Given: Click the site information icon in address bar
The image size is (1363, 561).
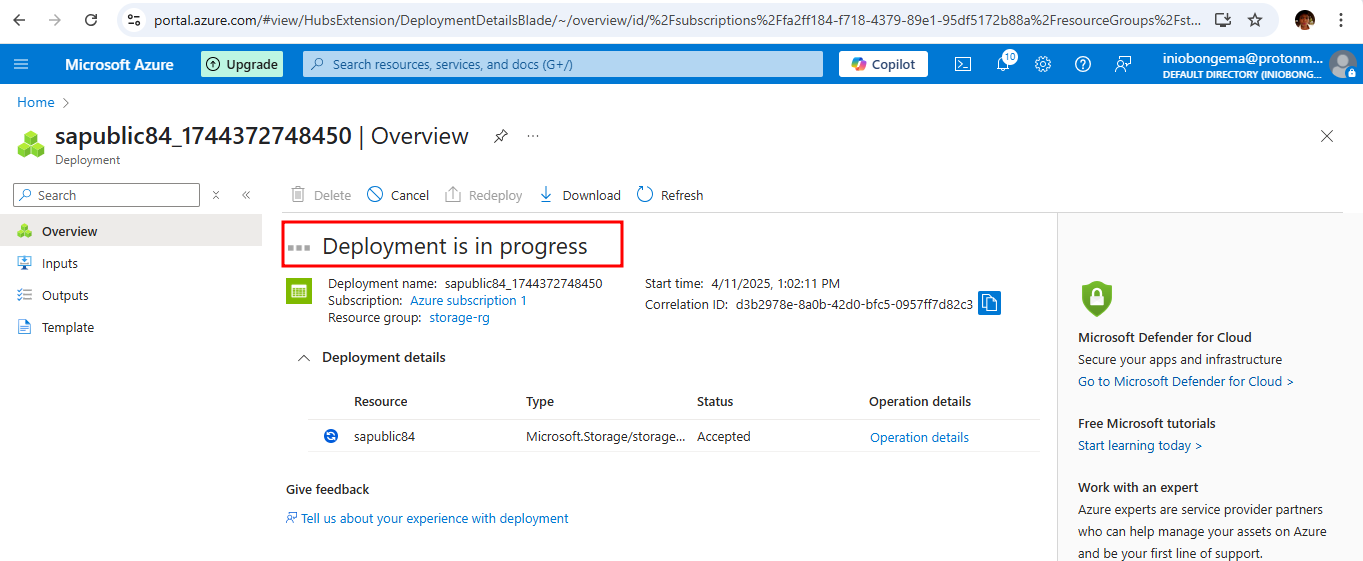Looking at the screenshot, I should point(134,20).
